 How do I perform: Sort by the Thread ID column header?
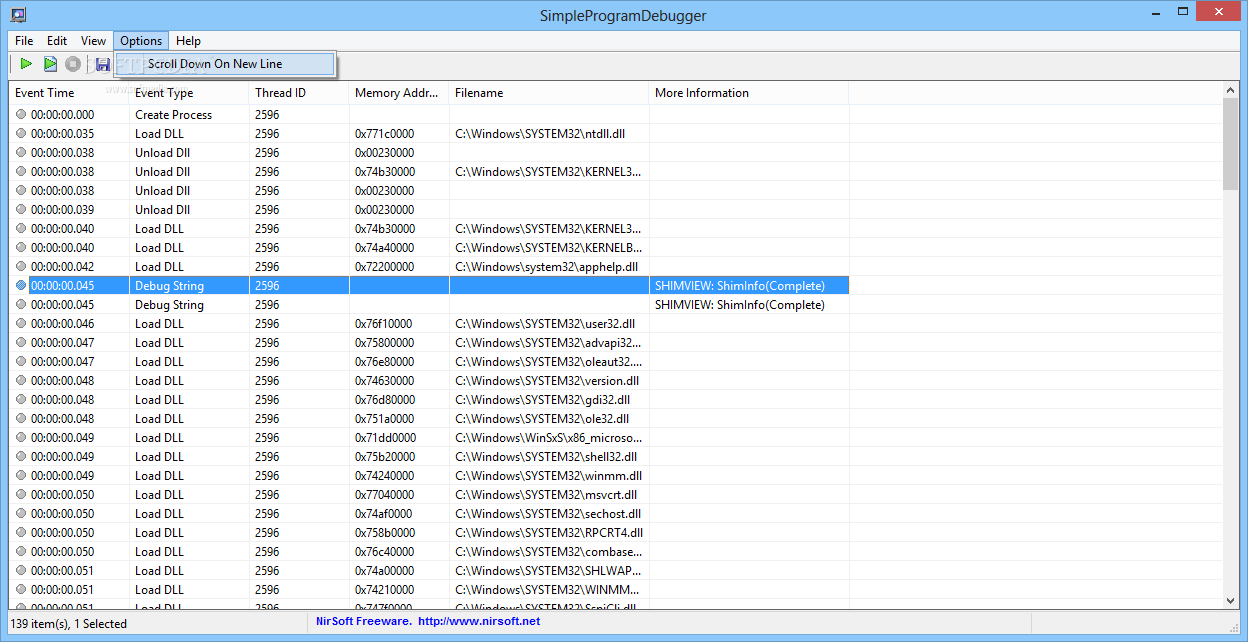tap(299, 93)
